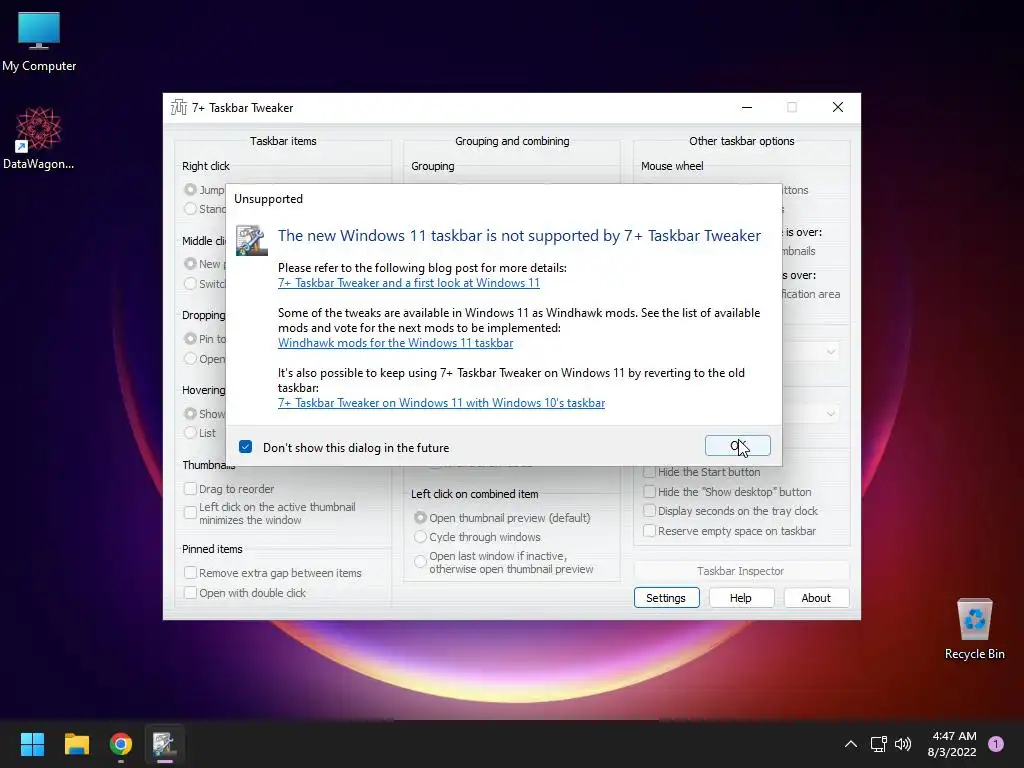Select Open thumbnail preview (default) option
This screenshot has width=1024, height=768.
pos(421,517)
